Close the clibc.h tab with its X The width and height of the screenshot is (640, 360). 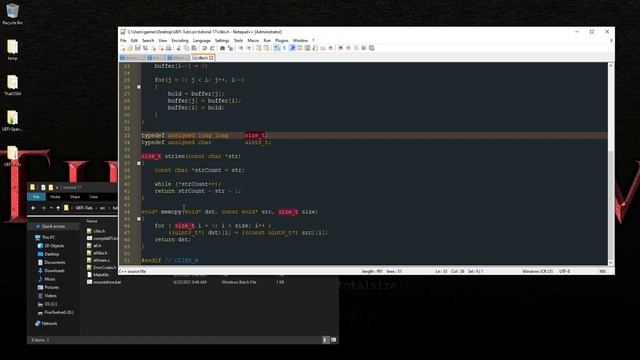tap(211, 58)
